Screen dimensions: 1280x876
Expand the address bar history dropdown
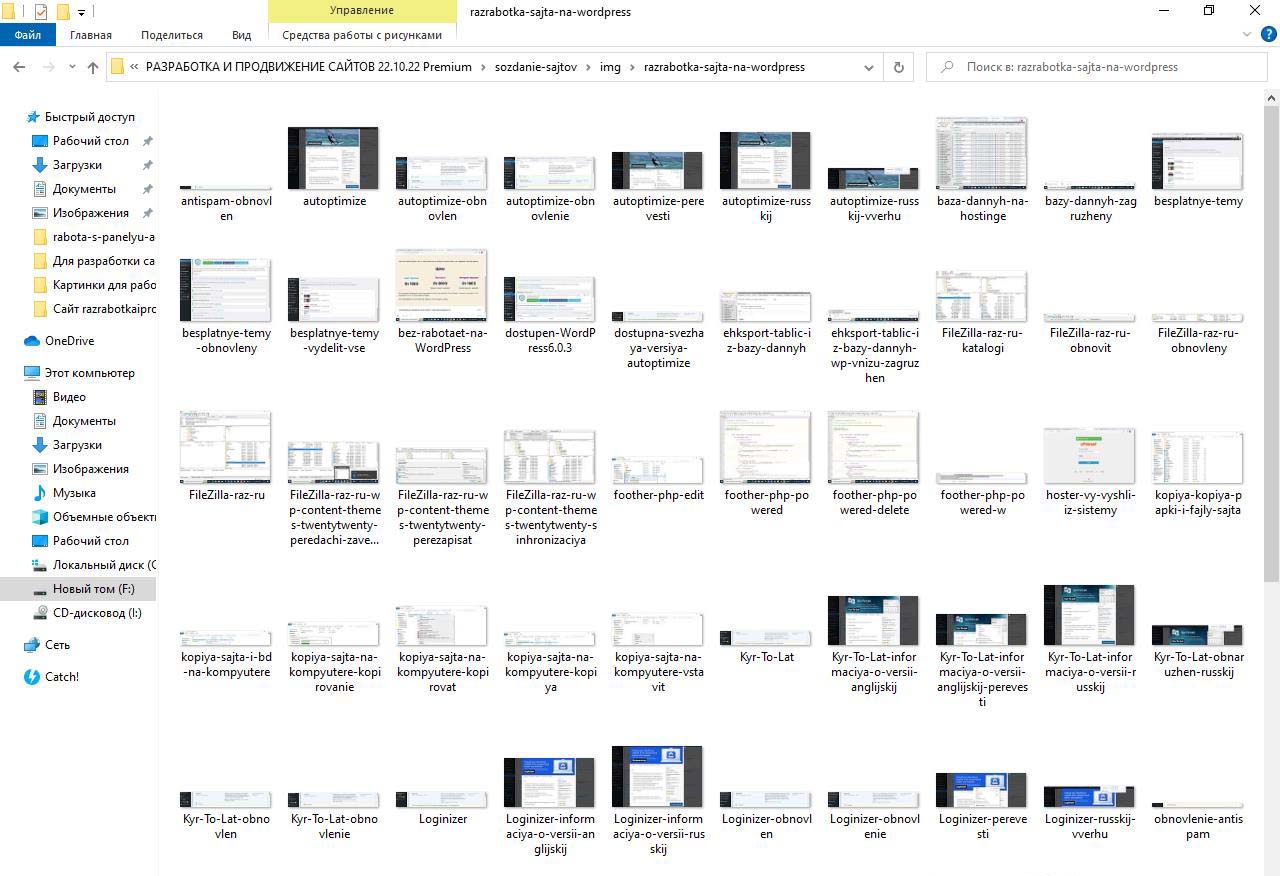click(869, 67)
